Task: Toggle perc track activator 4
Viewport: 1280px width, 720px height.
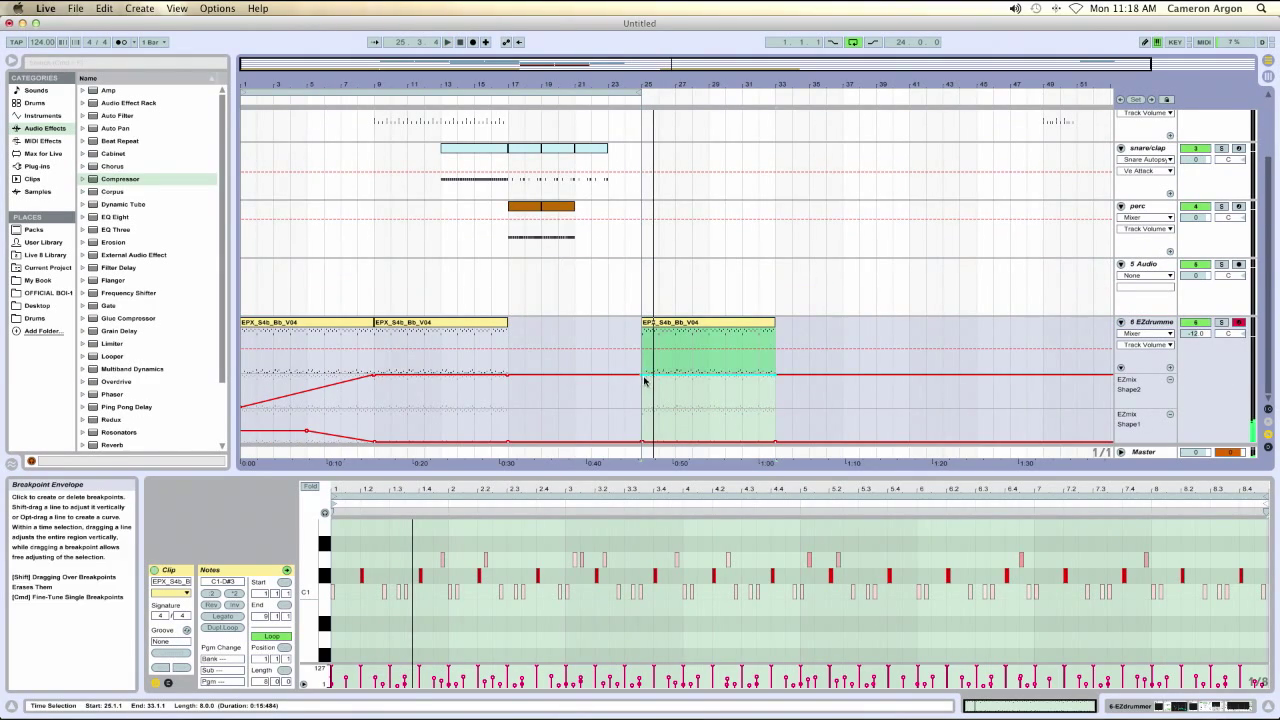Action: 1195,206
